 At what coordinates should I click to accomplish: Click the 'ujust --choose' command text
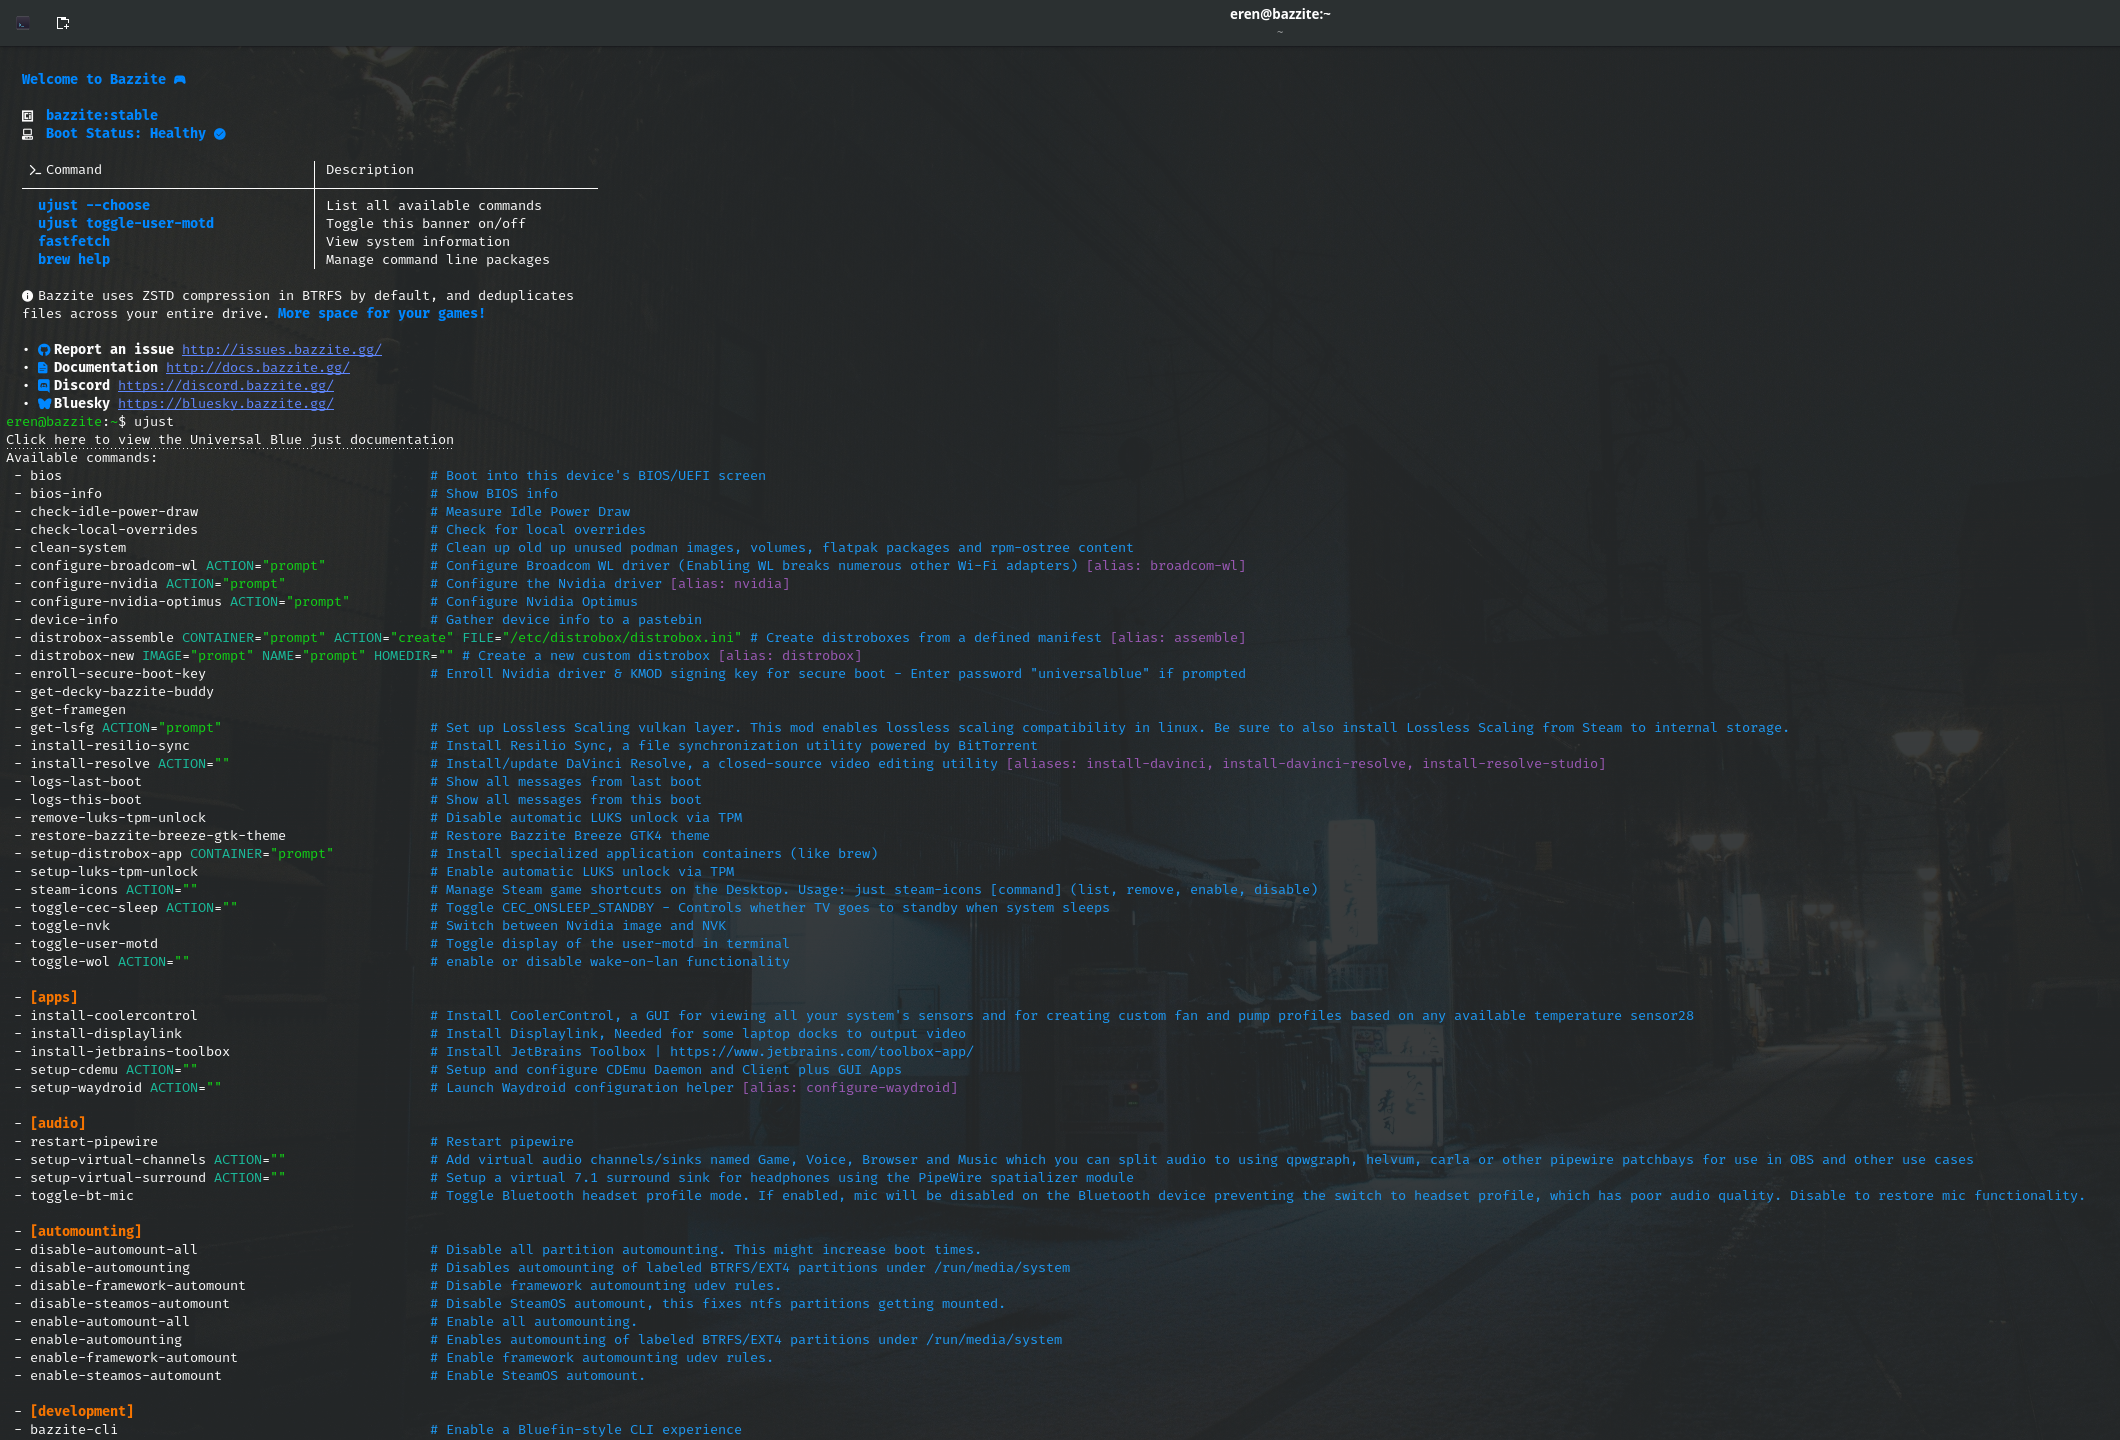94,206
